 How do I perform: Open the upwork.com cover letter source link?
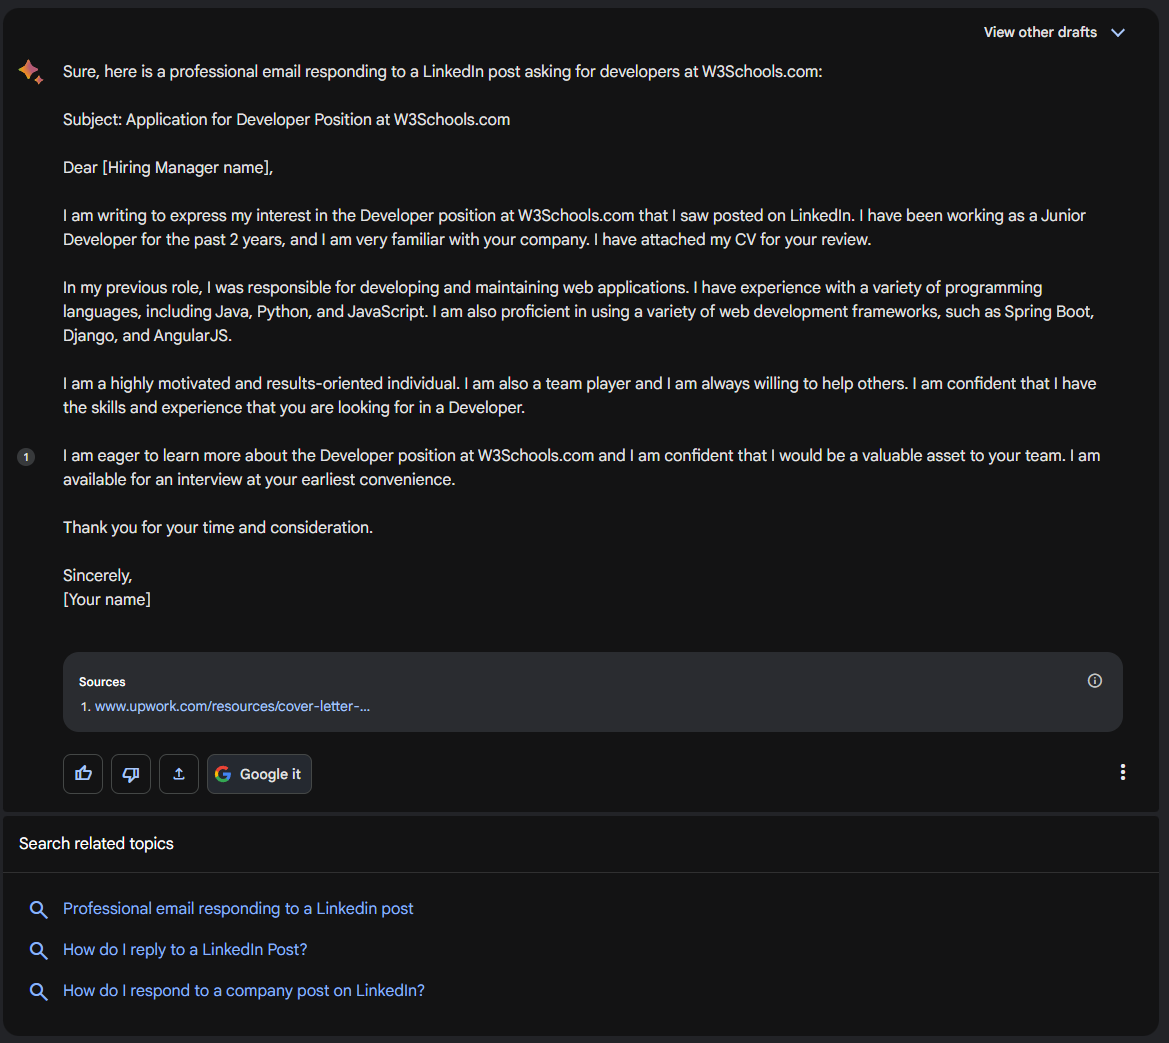[232, 706]
